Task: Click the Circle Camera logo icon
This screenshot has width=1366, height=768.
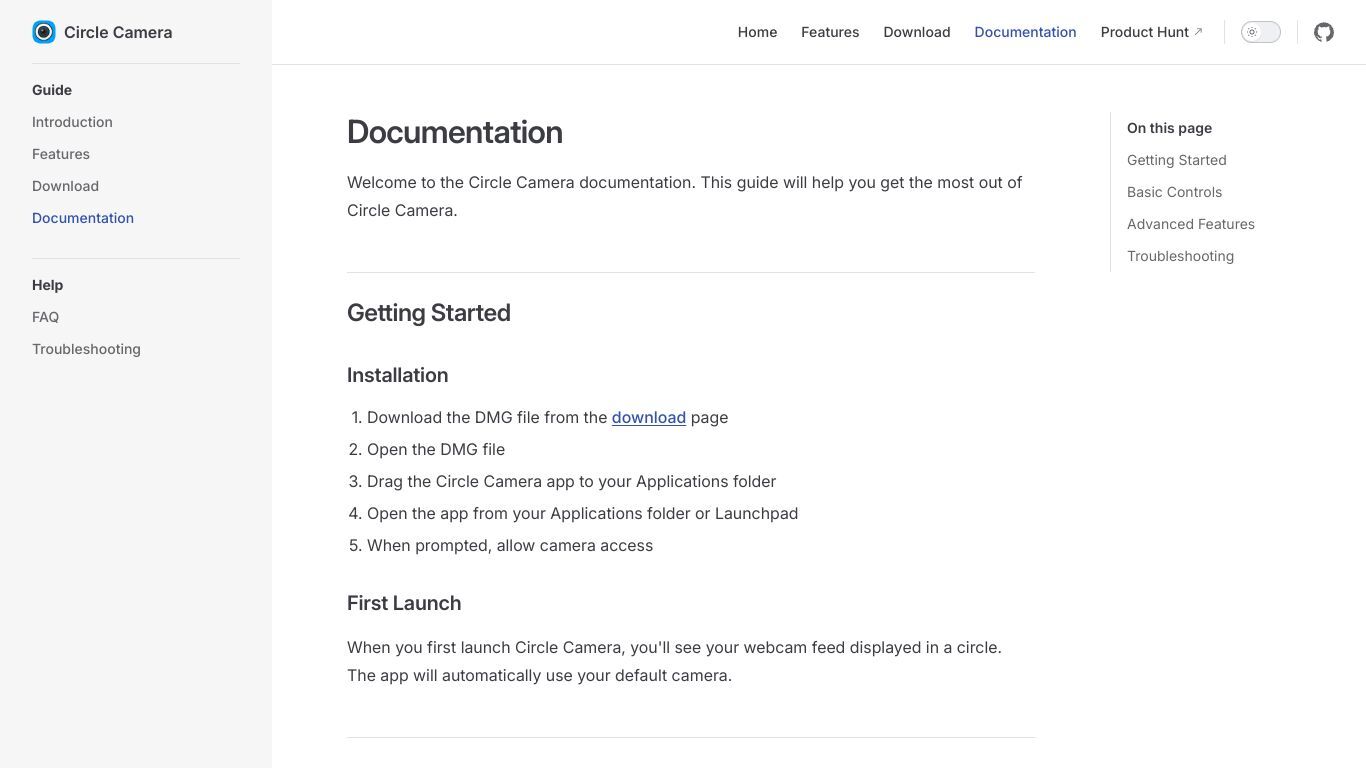Action: tap(44, 32)
